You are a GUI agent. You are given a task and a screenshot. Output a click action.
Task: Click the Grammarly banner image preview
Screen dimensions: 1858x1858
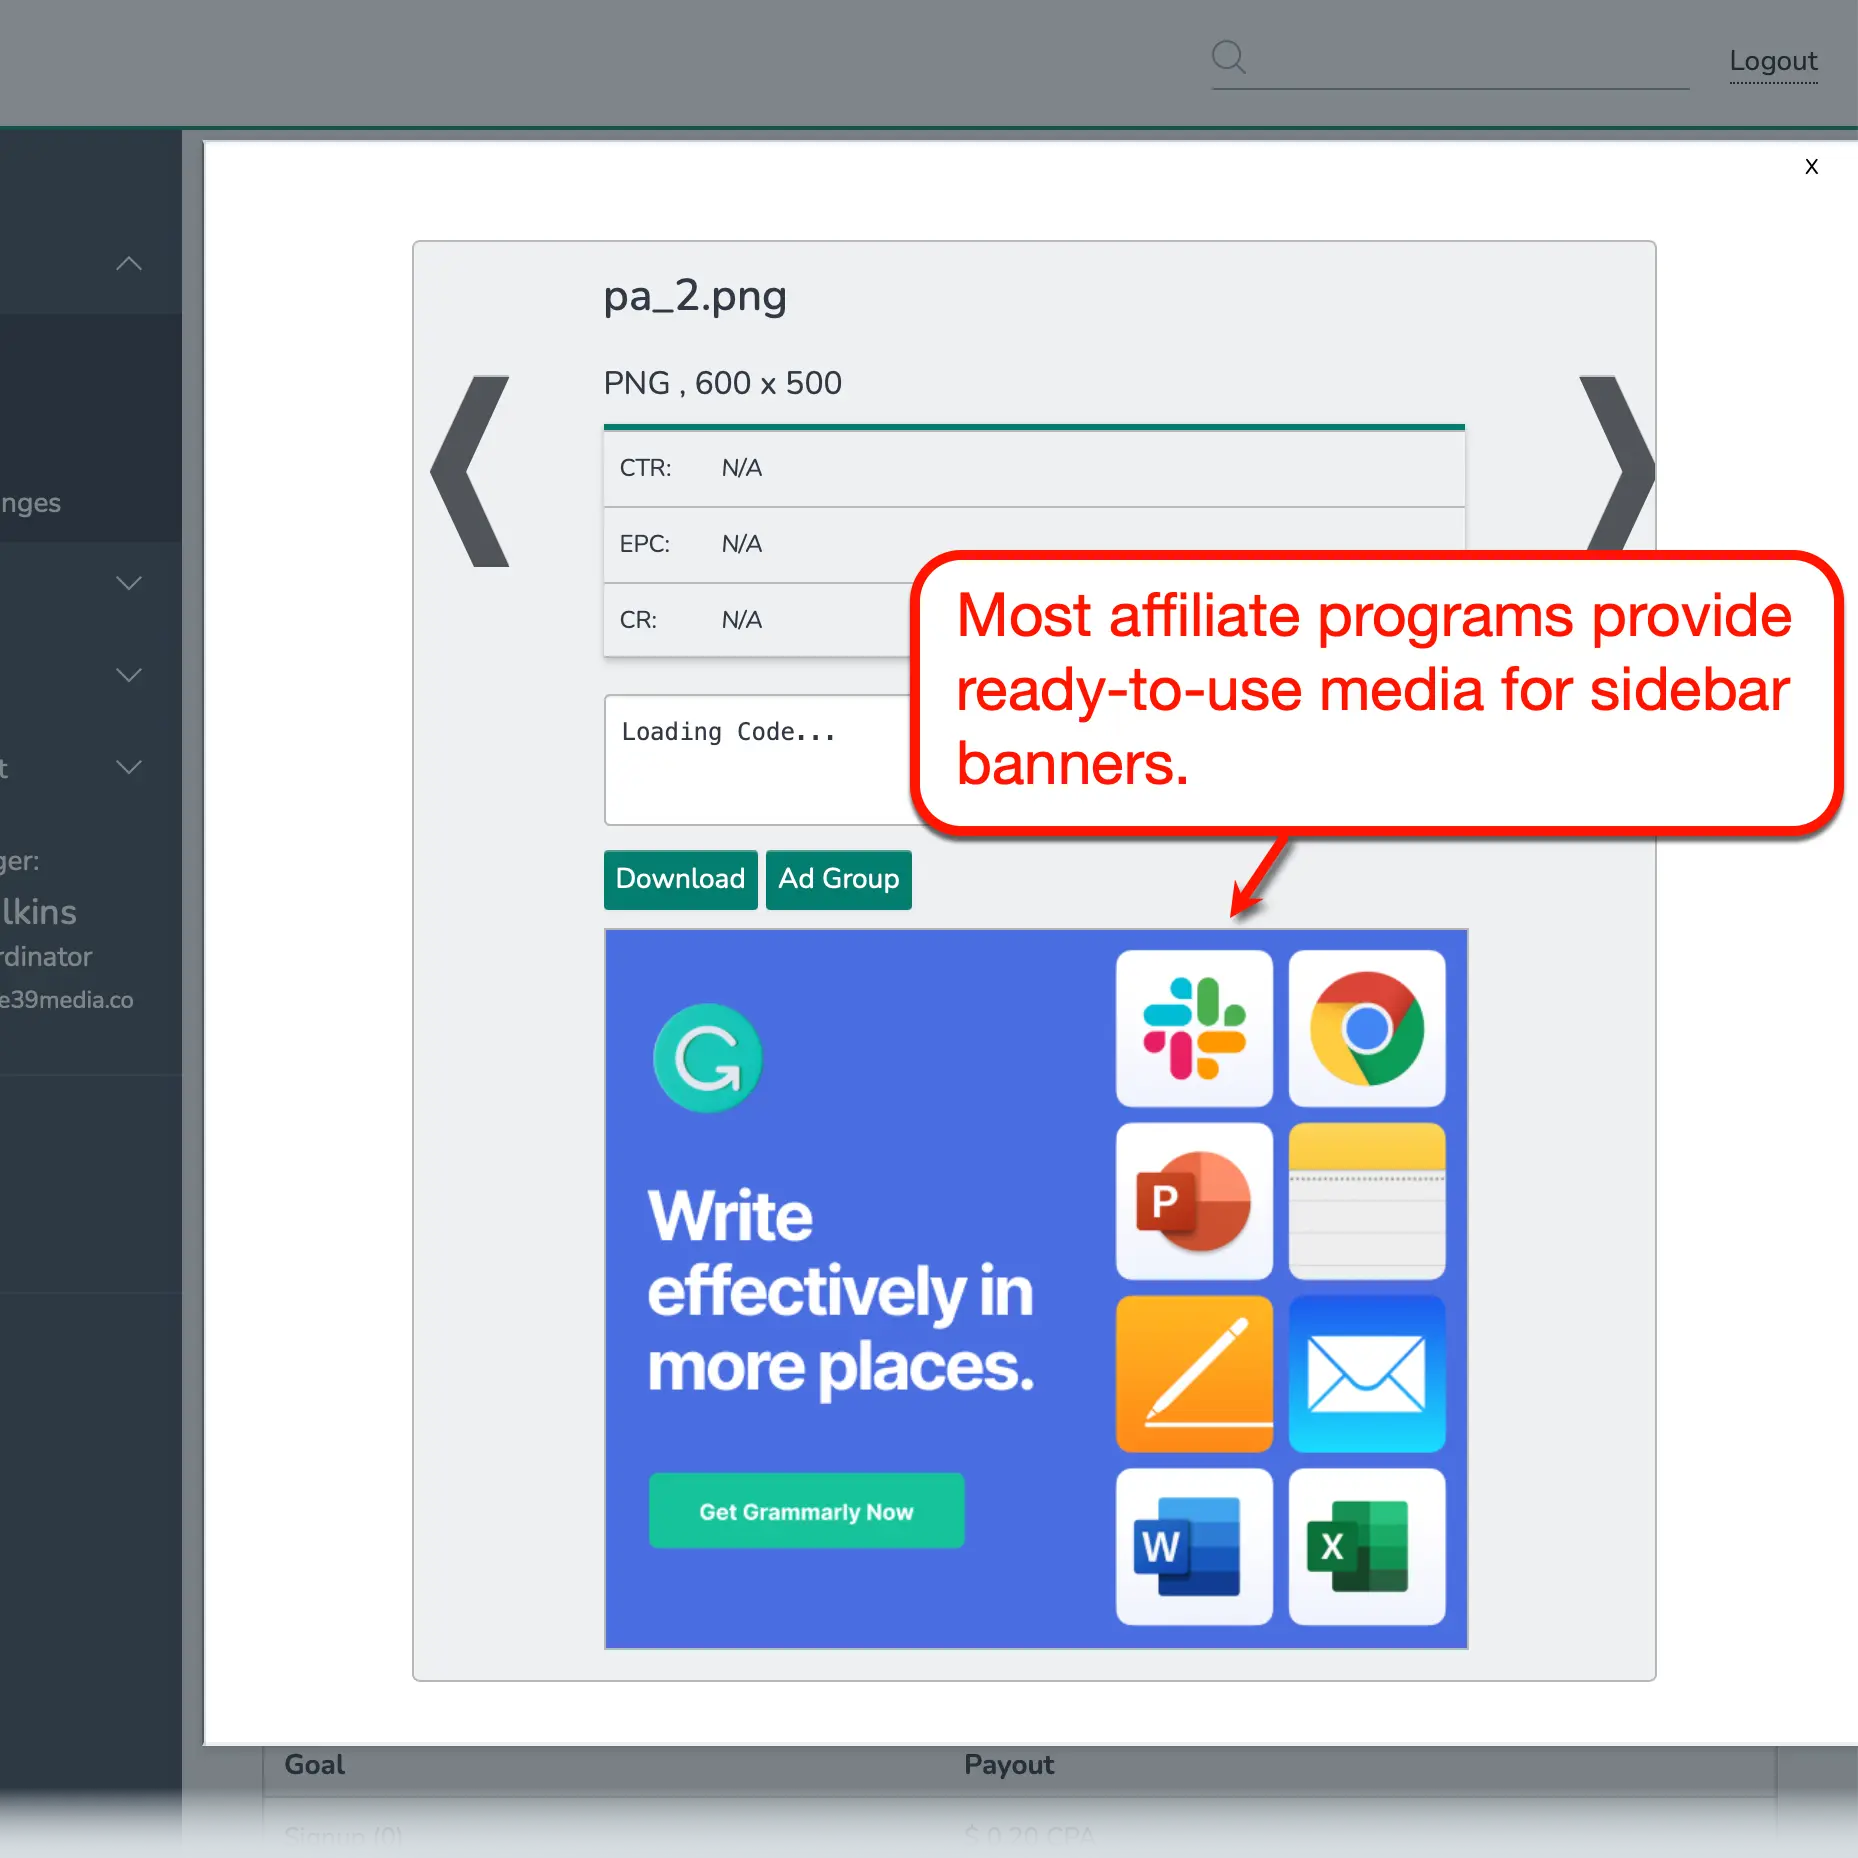click(x=1035, y=1288)
